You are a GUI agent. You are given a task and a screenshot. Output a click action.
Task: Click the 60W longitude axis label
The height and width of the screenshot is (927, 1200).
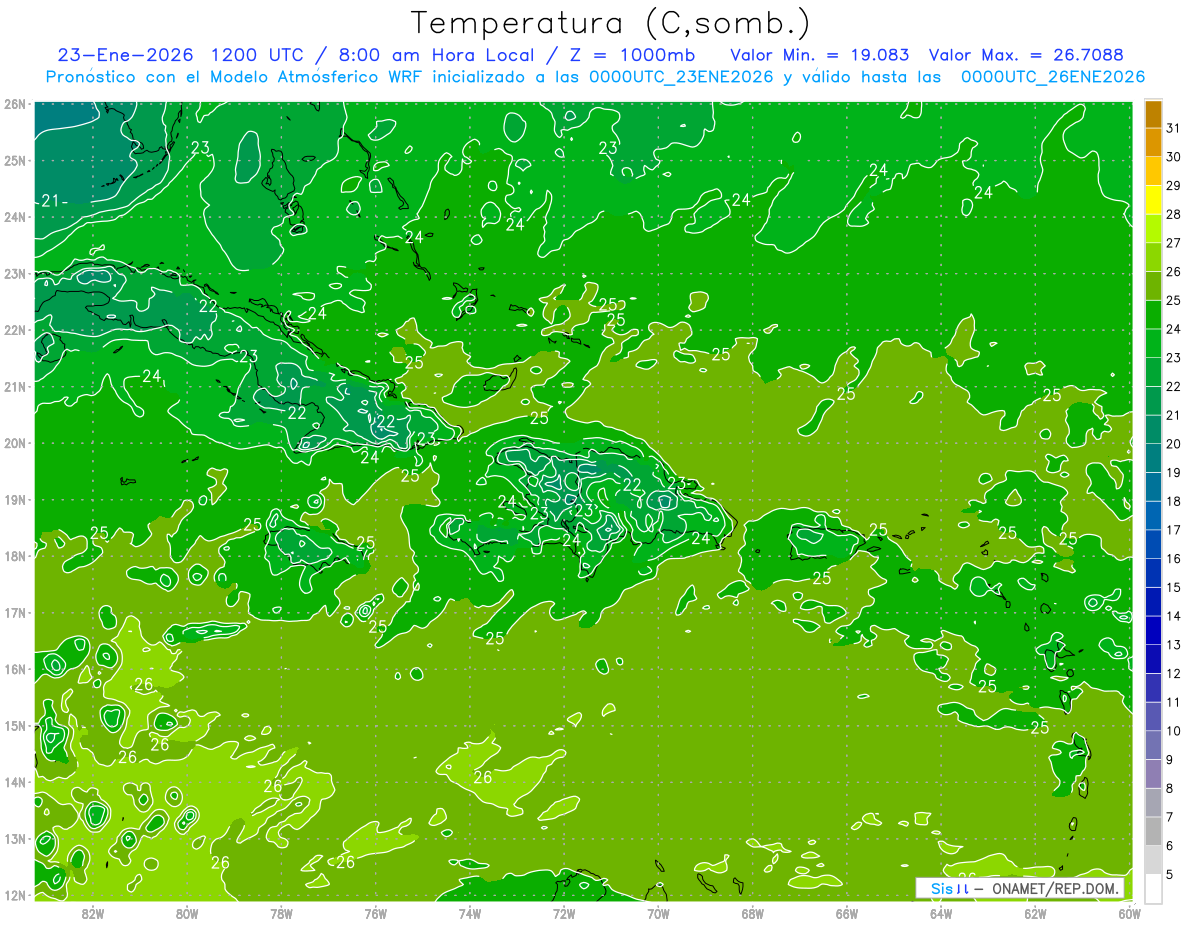tap(1130, 913)
